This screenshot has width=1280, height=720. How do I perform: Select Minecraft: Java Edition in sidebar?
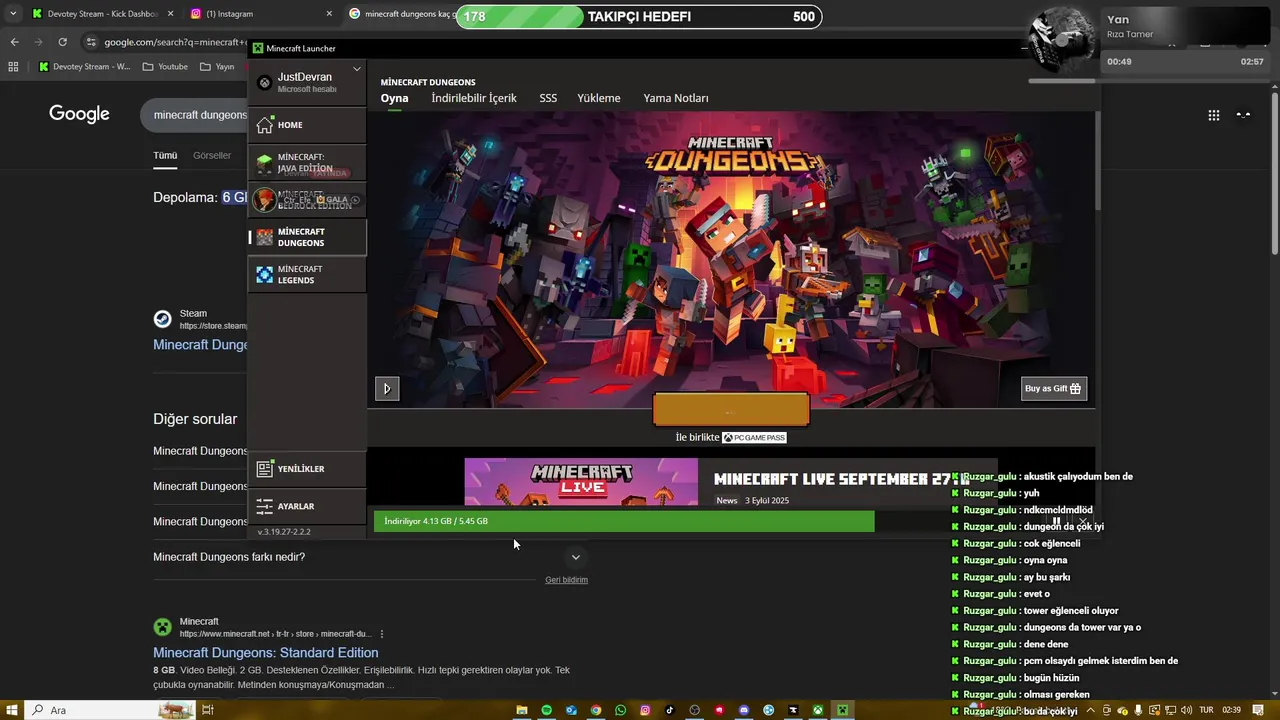(307, 163)
